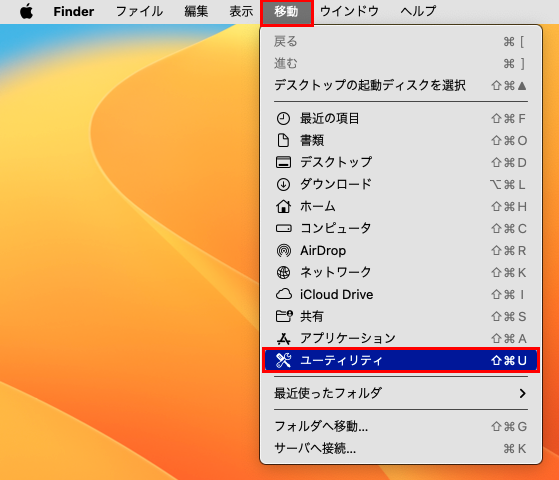Open the ファイル menu

coord(139,11)
